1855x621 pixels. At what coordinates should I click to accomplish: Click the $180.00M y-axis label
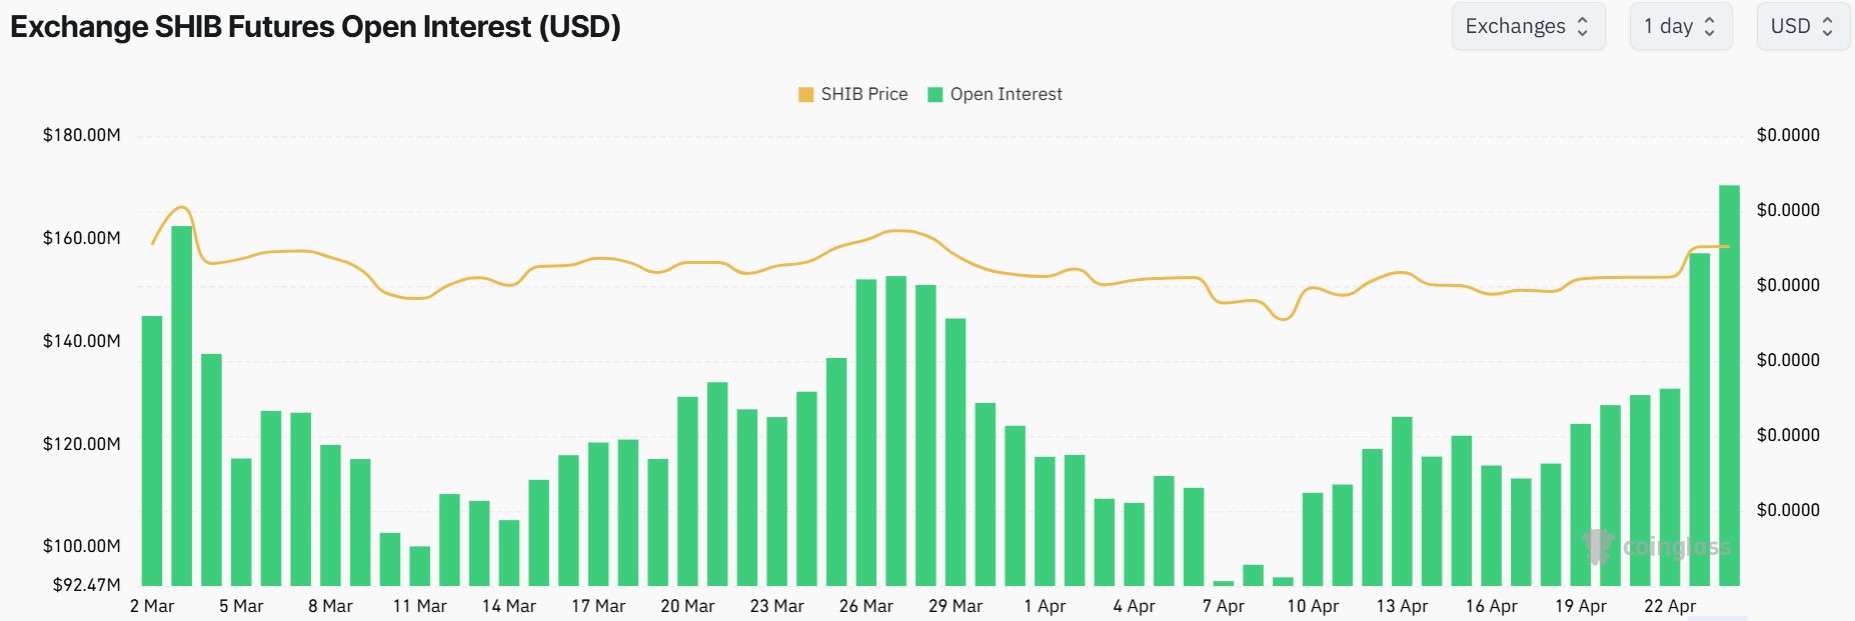point(82,135)
